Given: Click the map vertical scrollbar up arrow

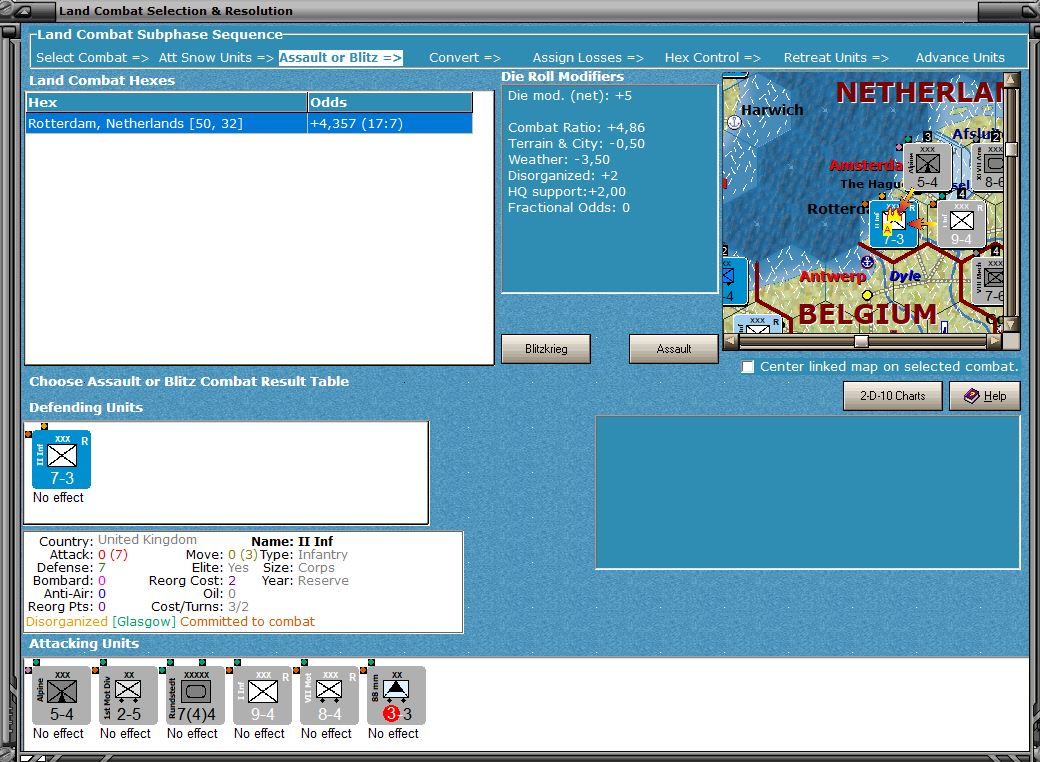Looking at the screenshot, I should 1011,80.
